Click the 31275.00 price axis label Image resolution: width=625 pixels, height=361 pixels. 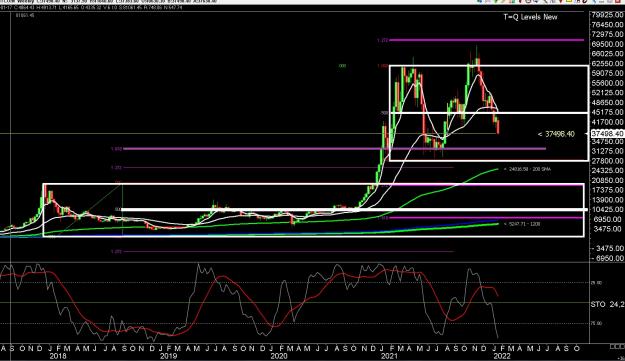[x=607, y=151]
